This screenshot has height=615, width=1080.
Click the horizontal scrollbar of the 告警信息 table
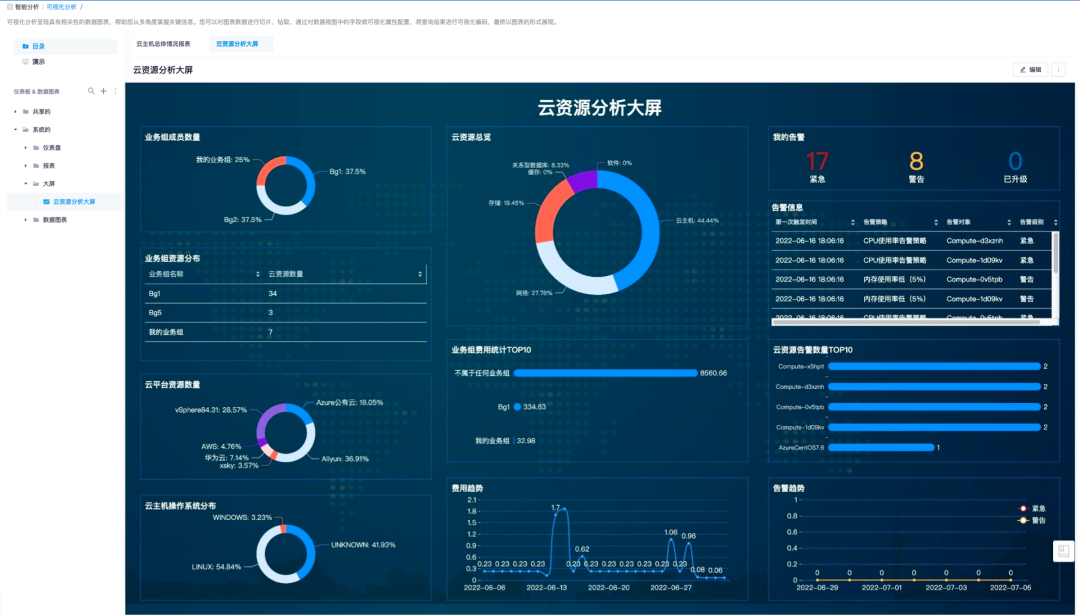pyautogui.click(x=906, y=322)
